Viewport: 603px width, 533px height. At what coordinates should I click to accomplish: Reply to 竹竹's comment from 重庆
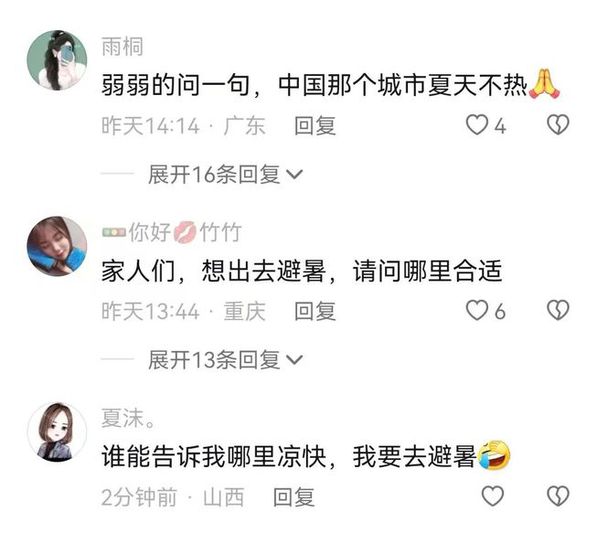[315, 311]
